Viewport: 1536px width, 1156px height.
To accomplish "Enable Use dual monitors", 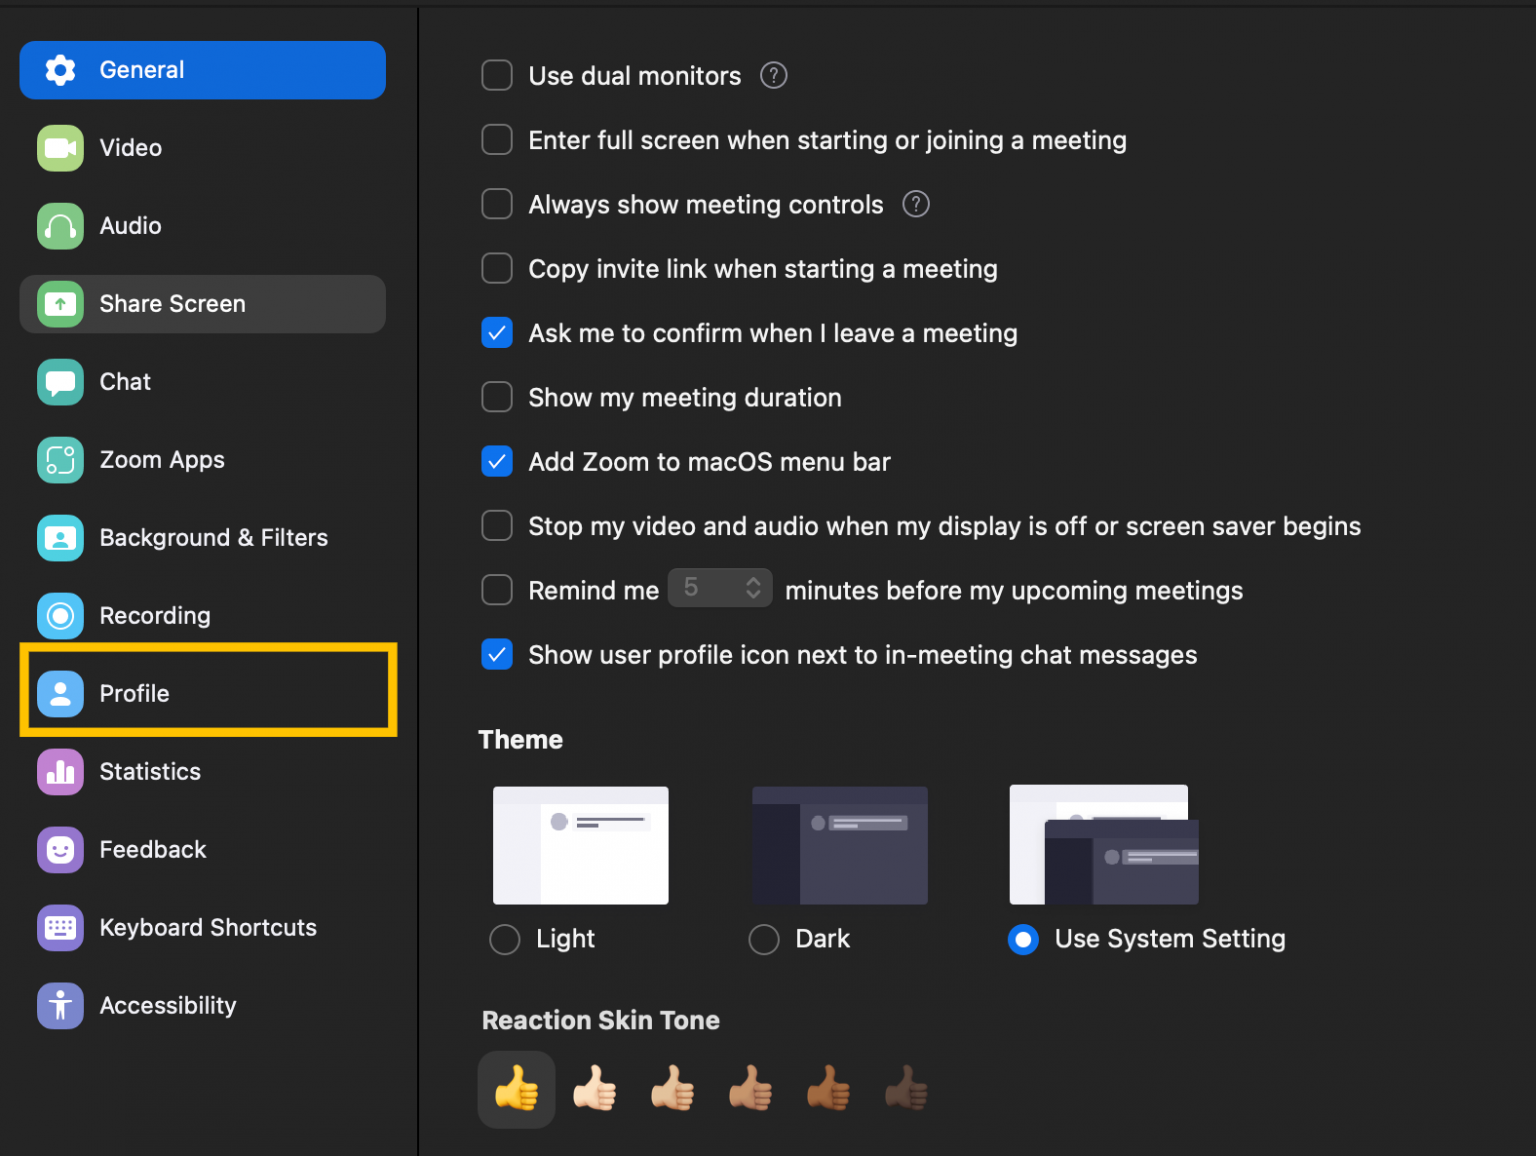I will (x=497, y=75).
